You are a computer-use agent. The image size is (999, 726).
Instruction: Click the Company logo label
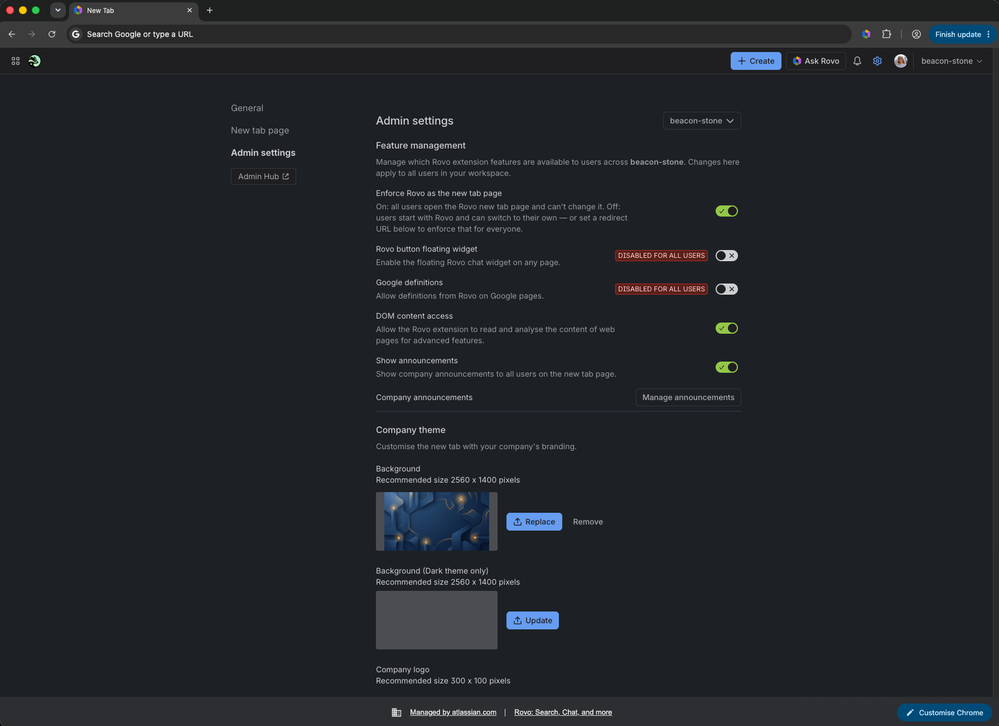point(403,670)
